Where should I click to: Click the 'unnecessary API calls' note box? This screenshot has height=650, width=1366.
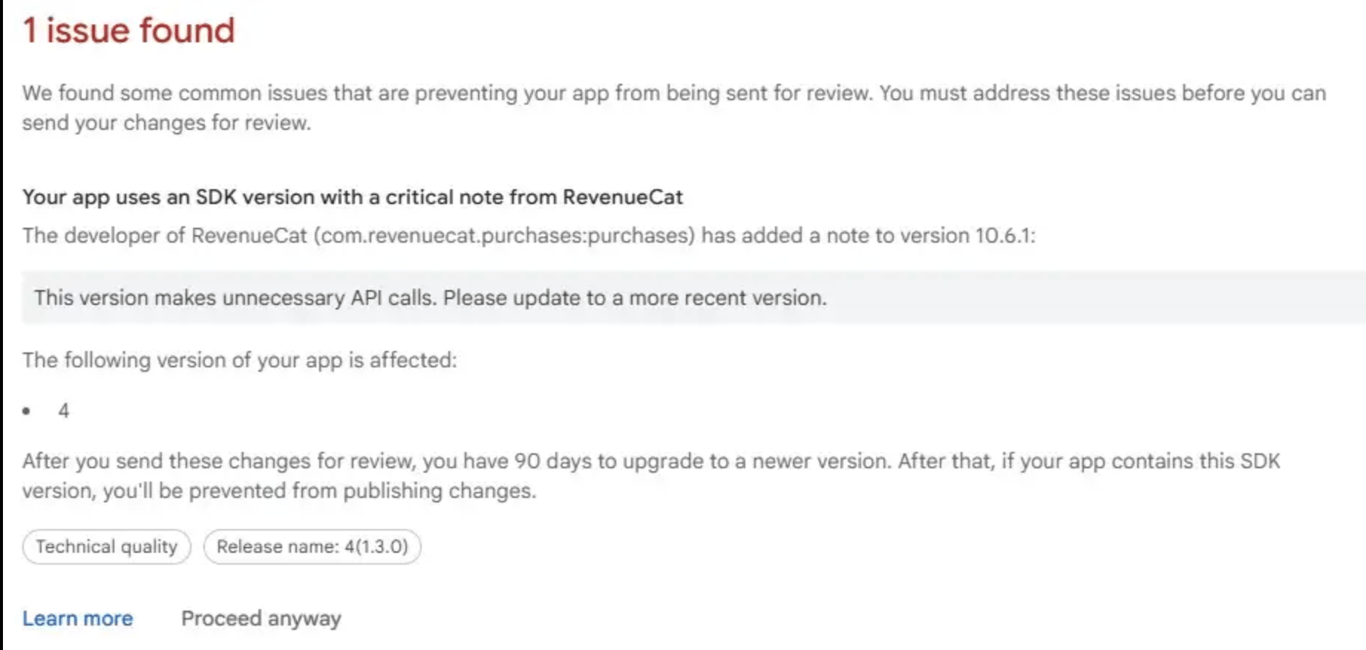pyautogui.click(x=694, y=297)
